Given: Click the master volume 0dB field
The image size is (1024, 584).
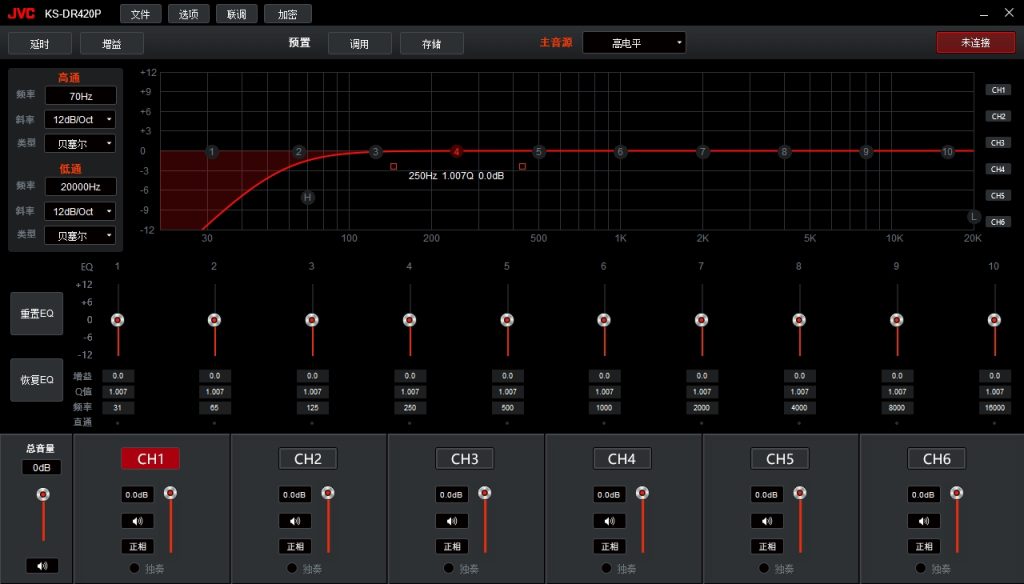Looking at the screenshot, I should pos(42,468).
